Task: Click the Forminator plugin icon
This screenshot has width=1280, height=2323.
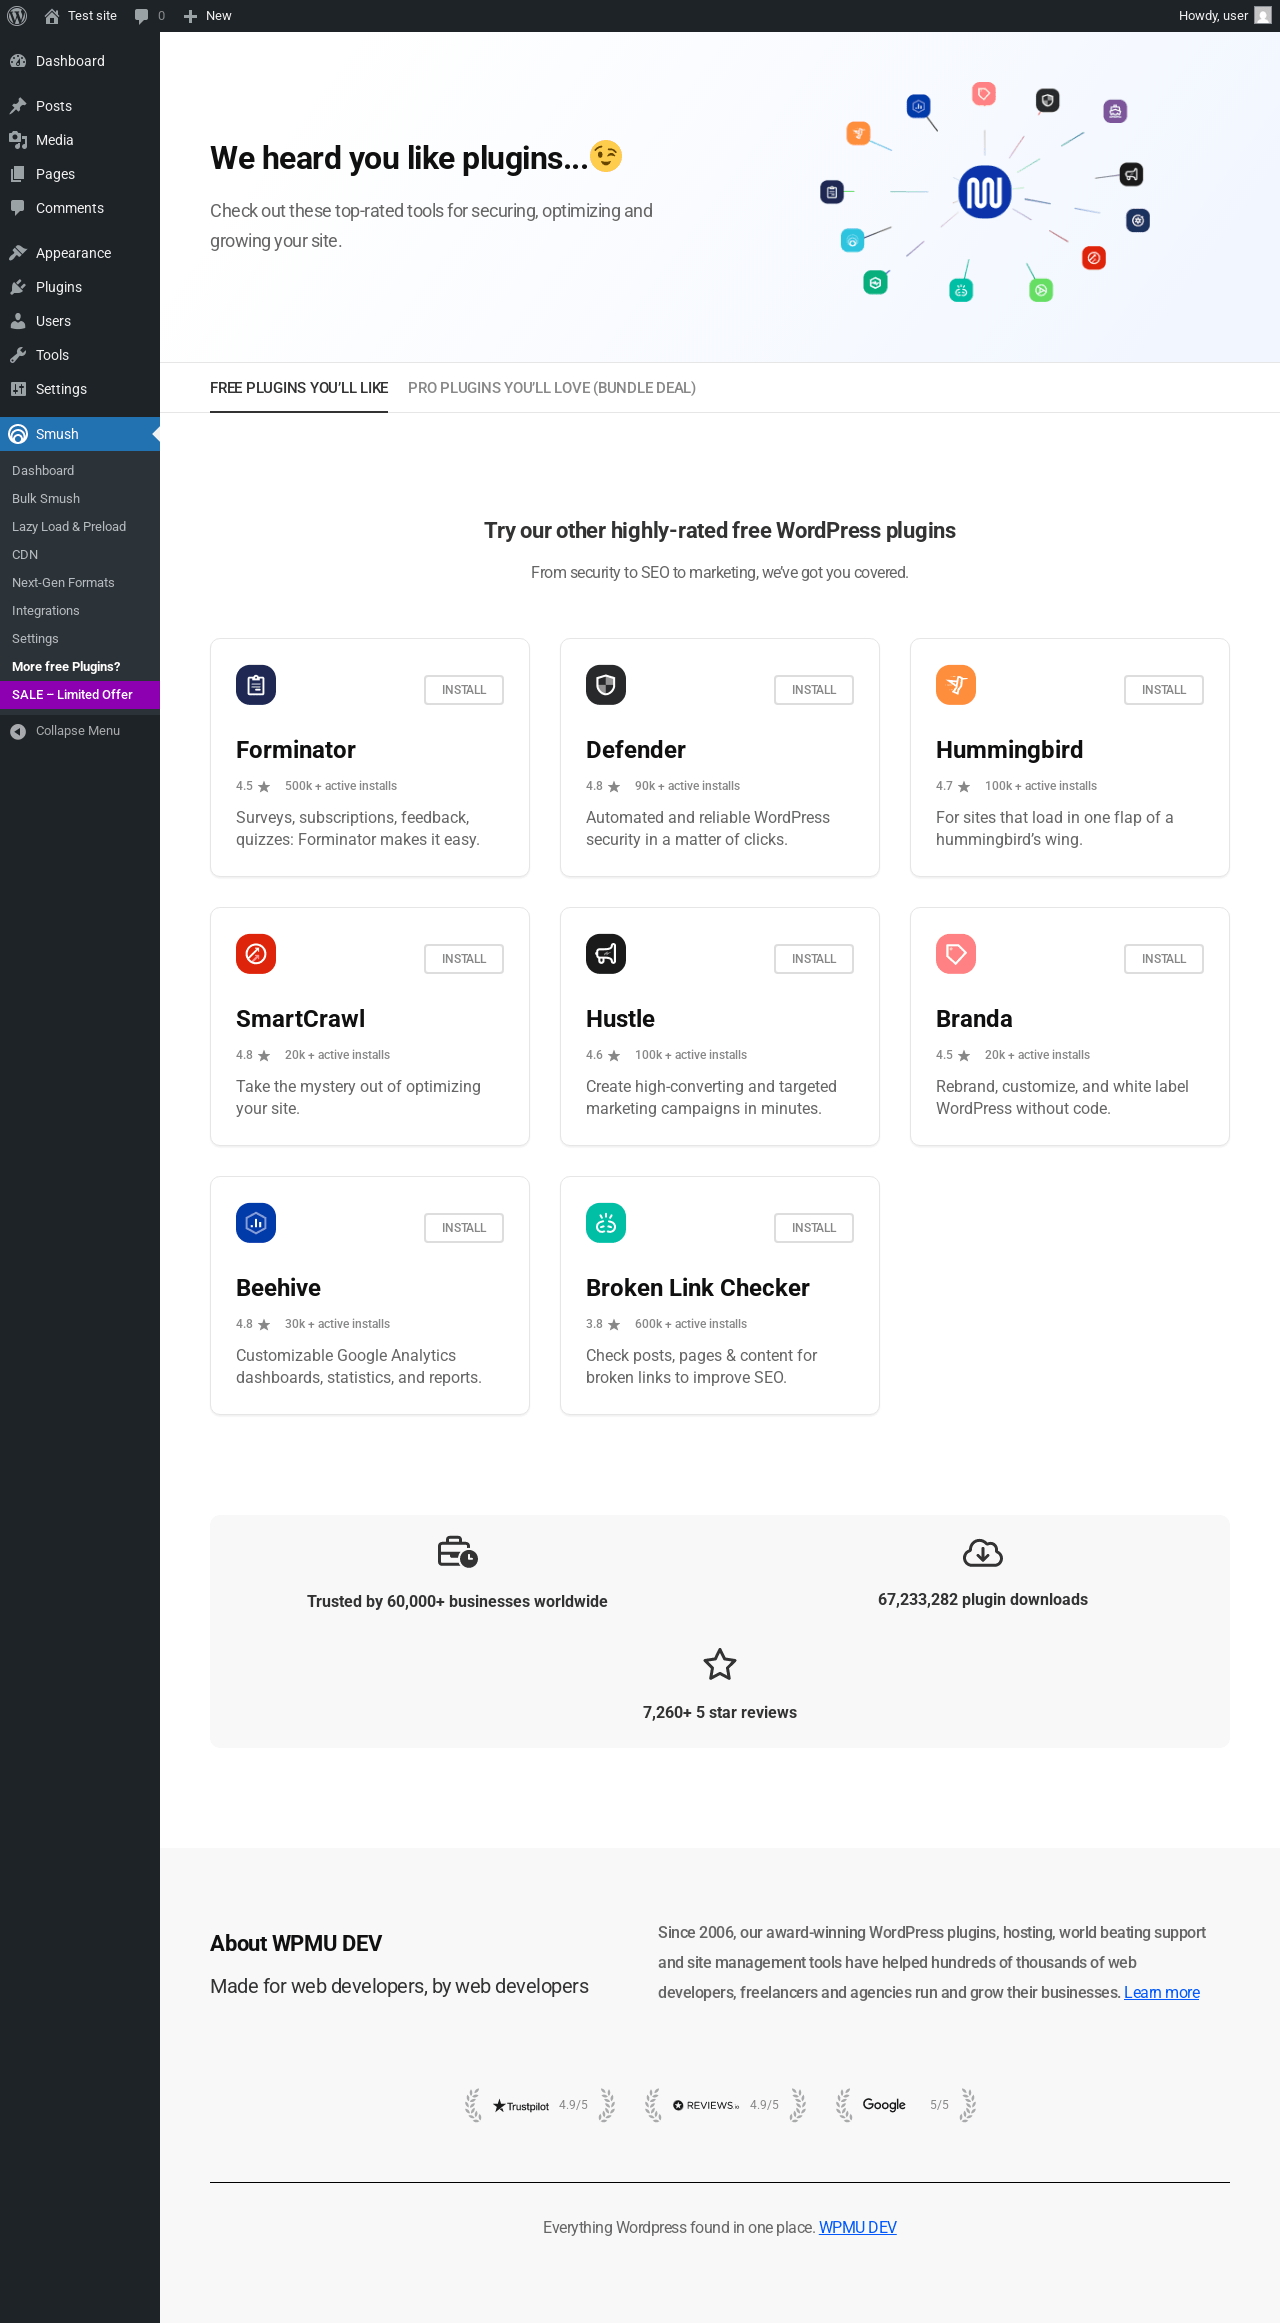Action: coord(256,685)
